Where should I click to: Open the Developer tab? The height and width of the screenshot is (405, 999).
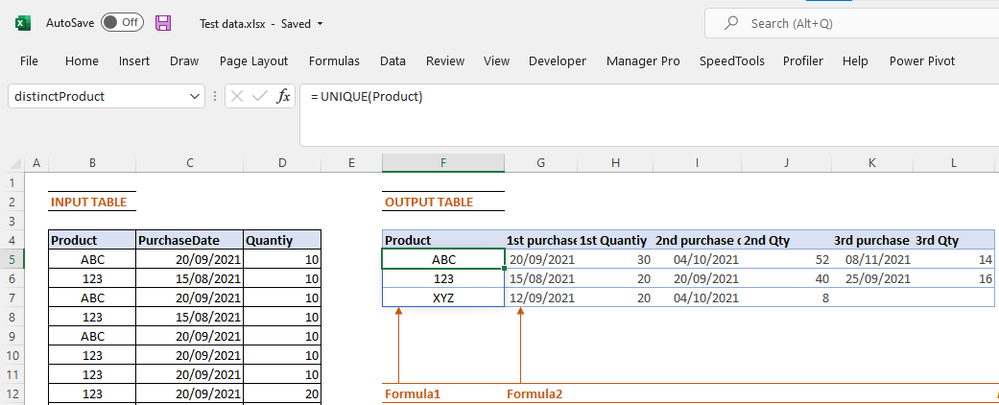point(557,61)
